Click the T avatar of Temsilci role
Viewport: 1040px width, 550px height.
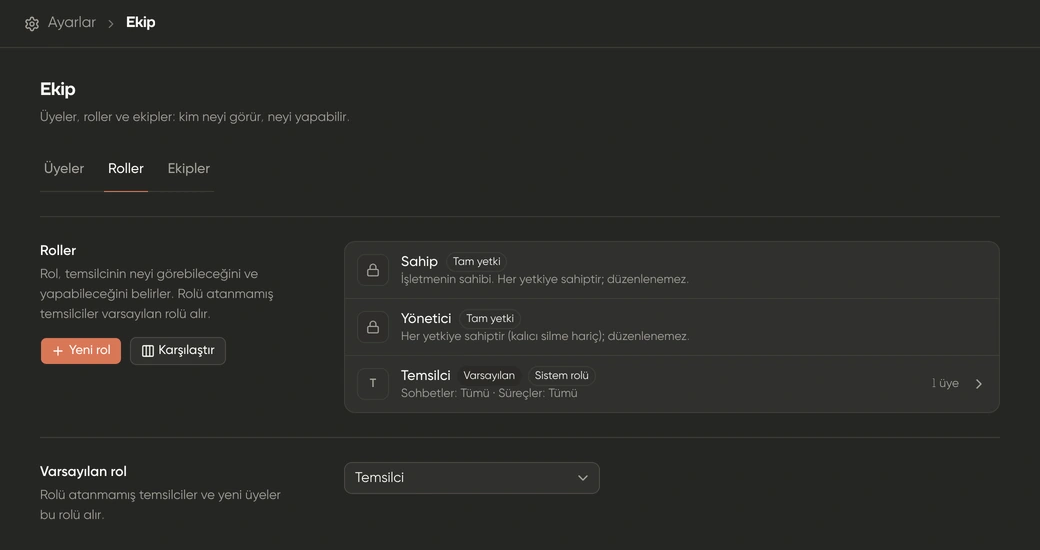(x=373, y=383)
